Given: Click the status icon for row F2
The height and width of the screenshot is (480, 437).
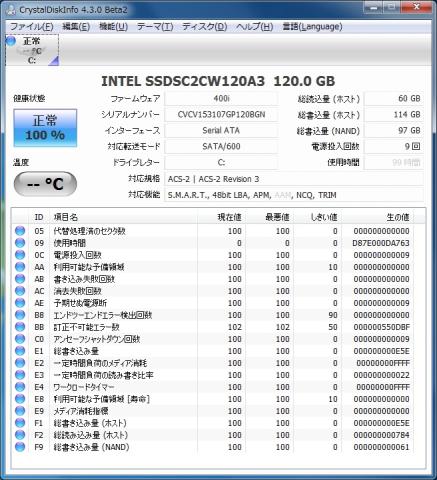Looking at the screenshot, I should [20, 435].
